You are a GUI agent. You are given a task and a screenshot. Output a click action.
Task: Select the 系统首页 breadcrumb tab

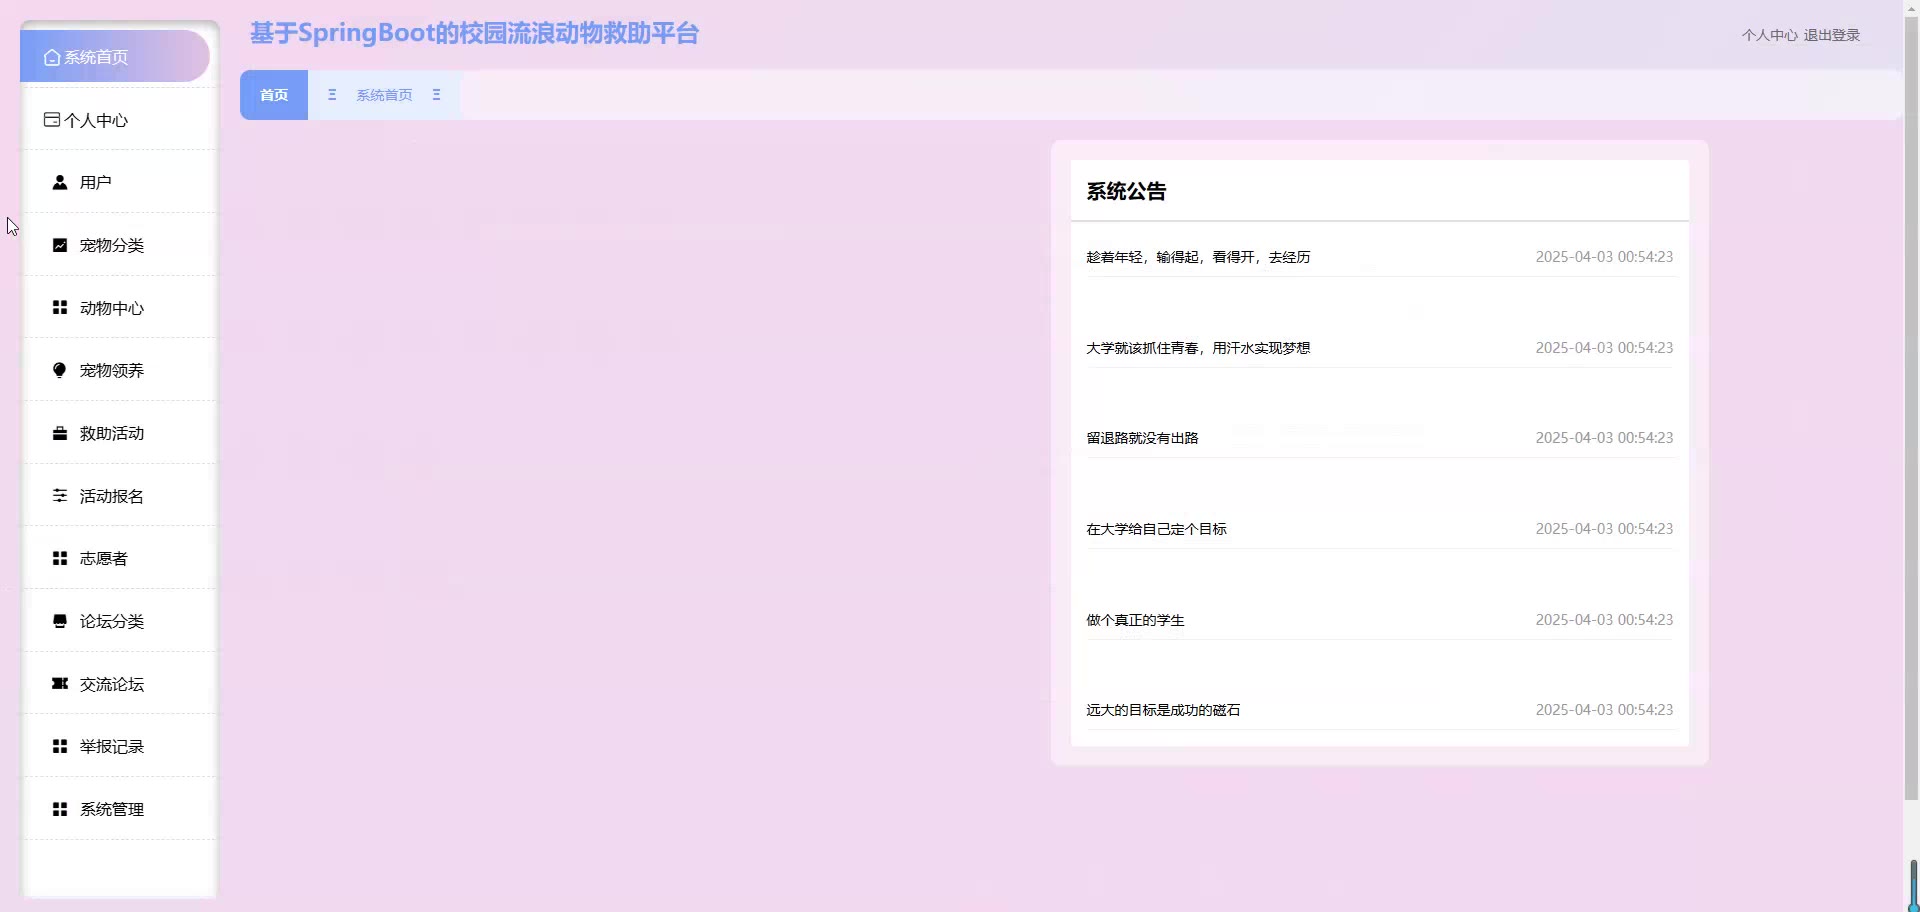pos(384,95)
